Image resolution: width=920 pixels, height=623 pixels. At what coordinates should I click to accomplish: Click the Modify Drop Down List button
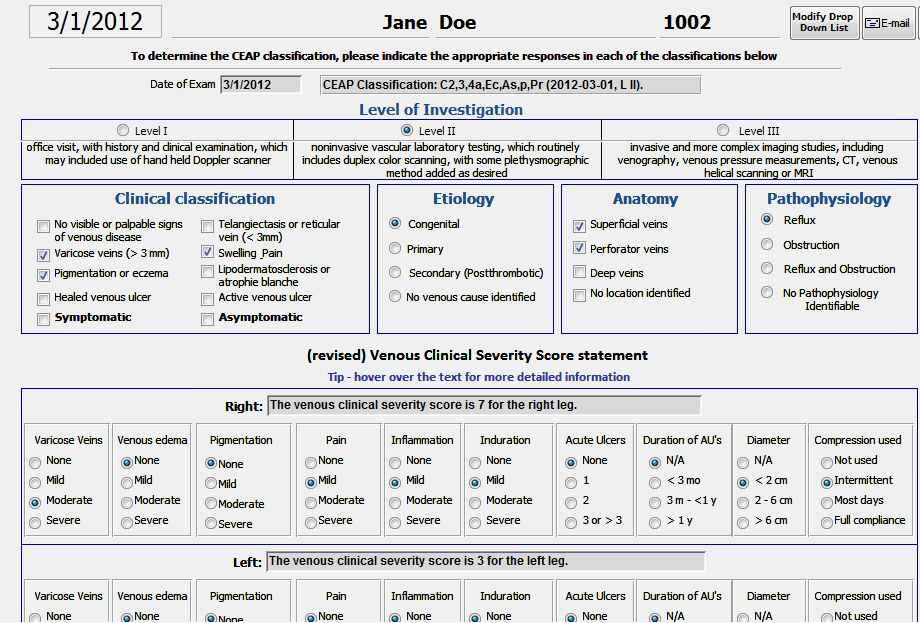pos(824,23)
